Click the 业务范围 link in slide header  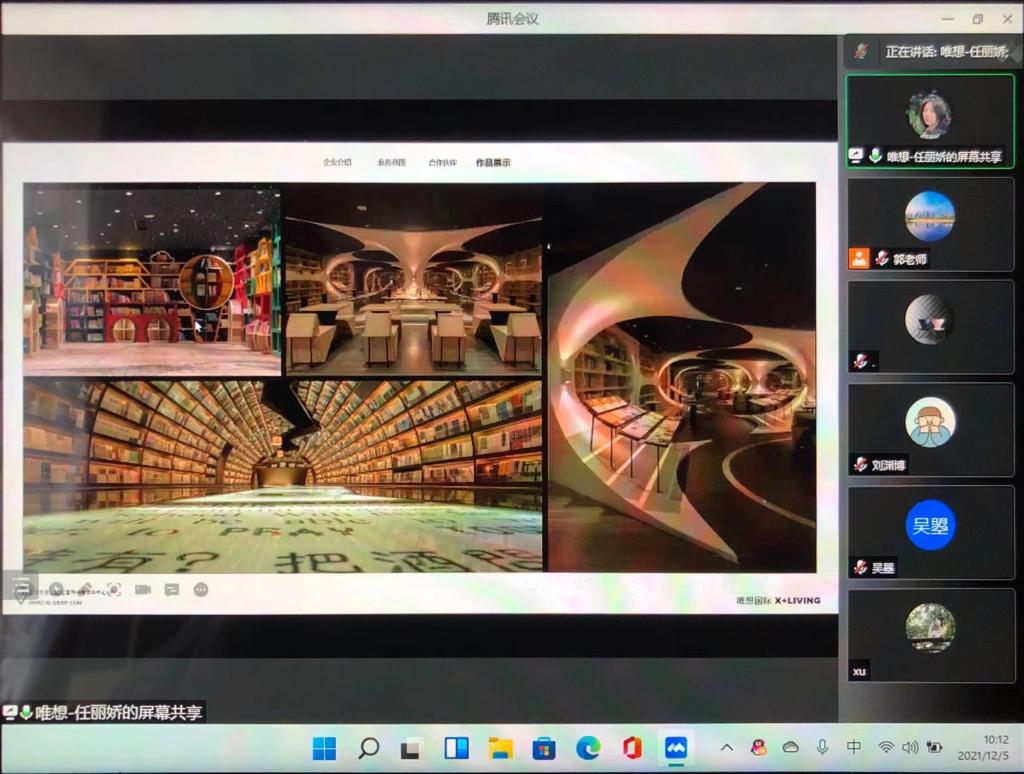point(391,162)
